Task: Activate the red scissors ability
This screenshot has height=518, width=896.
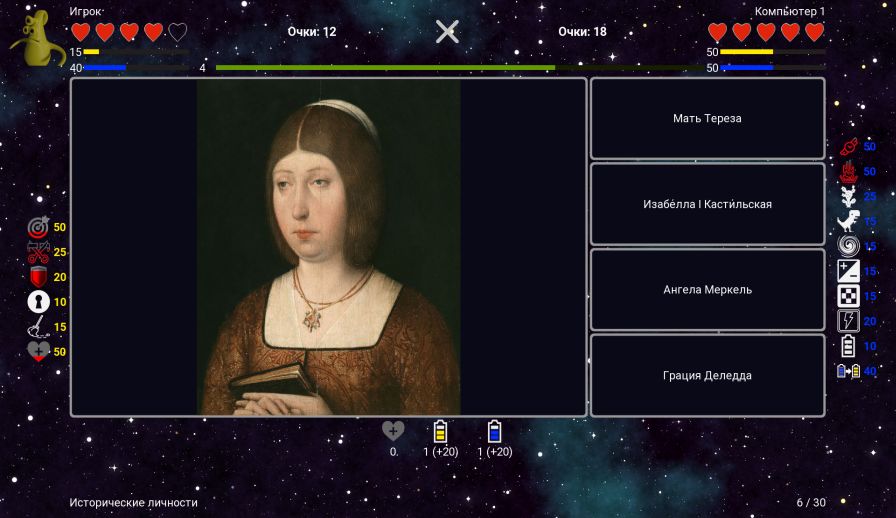Action: pos(38,253)
